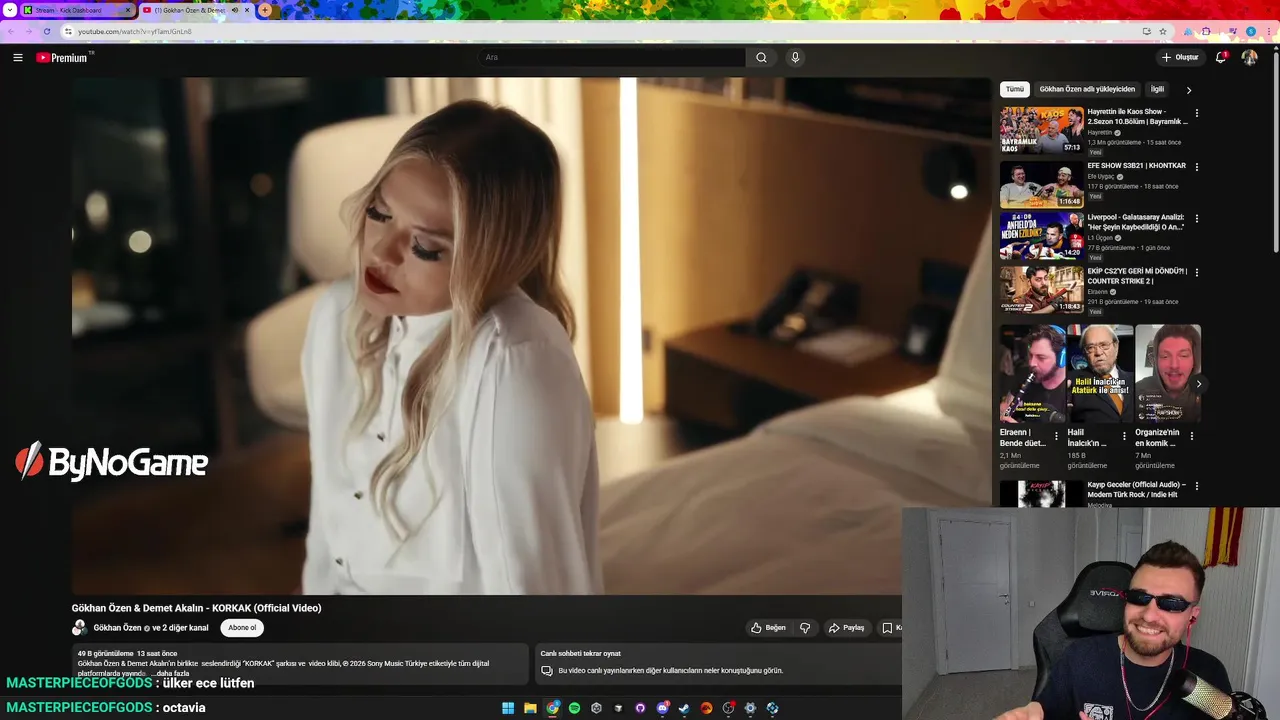Open options for Elraenn Short

tap(1056, 436)
